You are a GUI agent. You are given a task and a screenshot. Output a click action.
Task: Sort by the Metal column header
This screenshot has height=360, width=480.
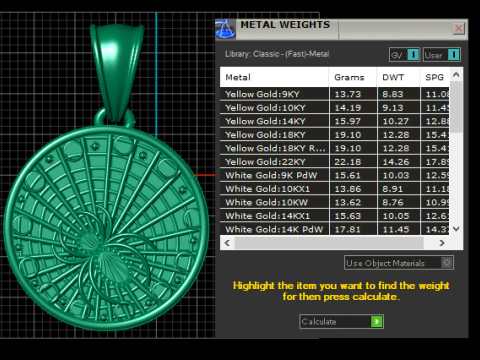click(274, 77)
